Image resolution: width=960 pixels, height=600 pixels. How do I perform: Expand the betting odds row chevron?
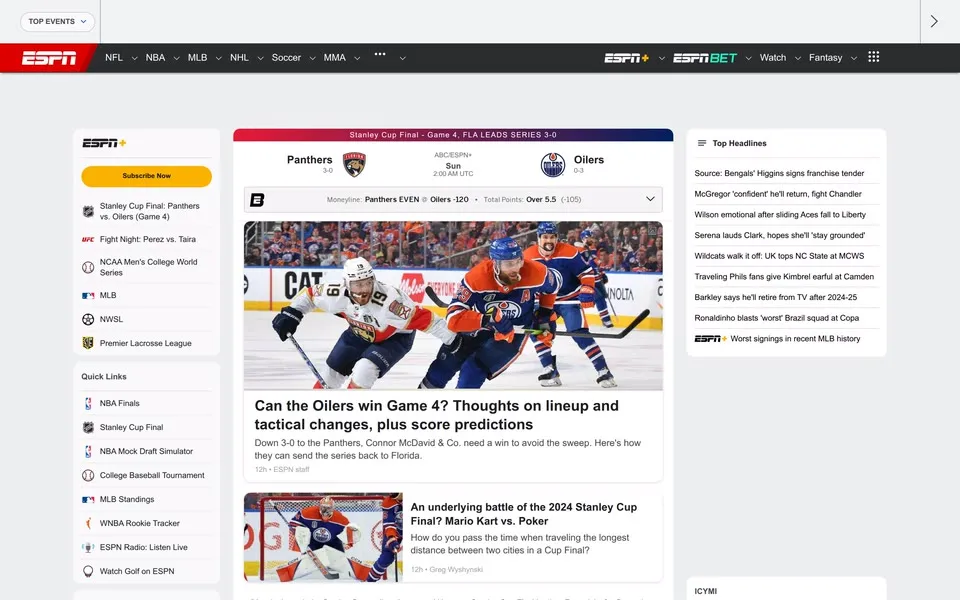click(x=650, y=199)
